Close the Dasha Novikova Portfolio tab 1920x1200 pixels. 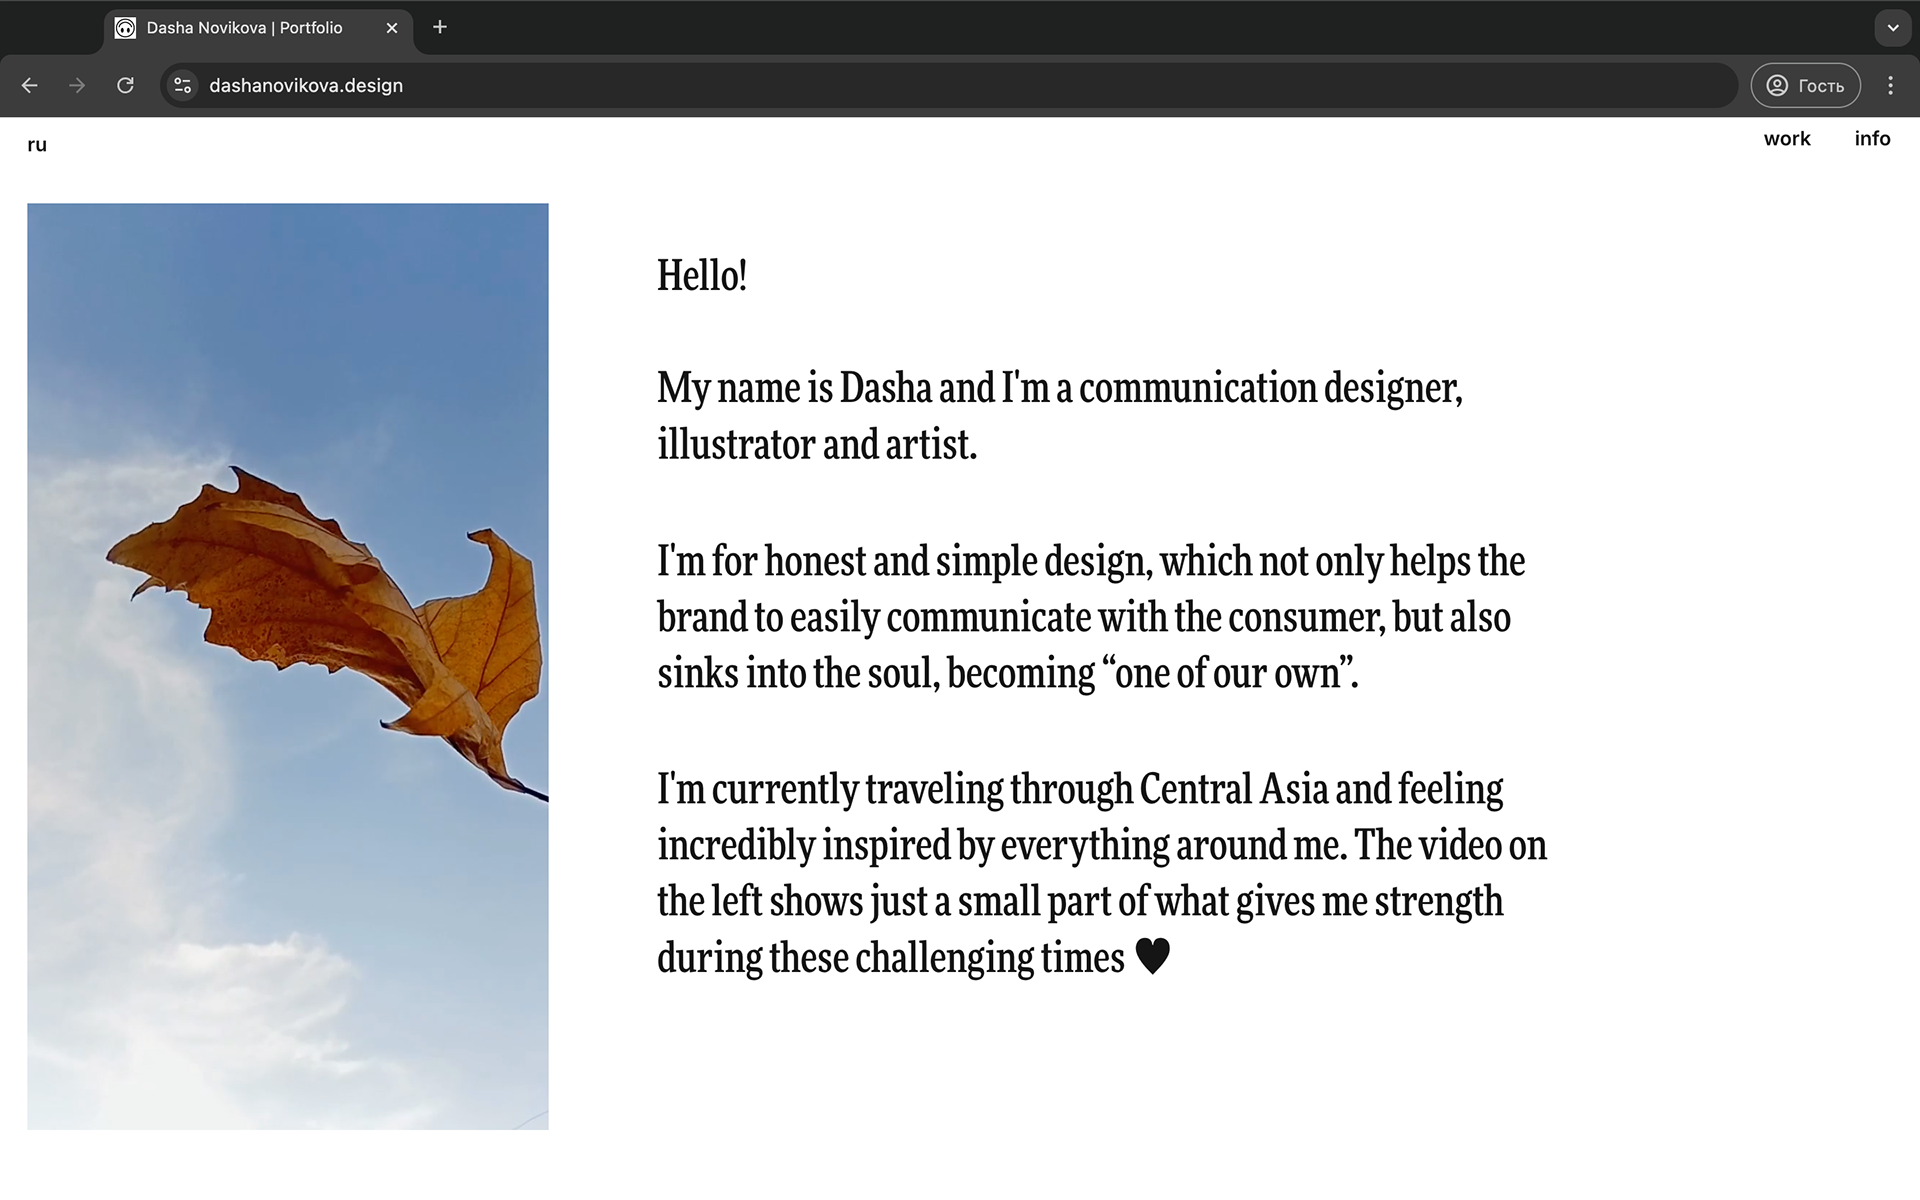click(392, 28)
